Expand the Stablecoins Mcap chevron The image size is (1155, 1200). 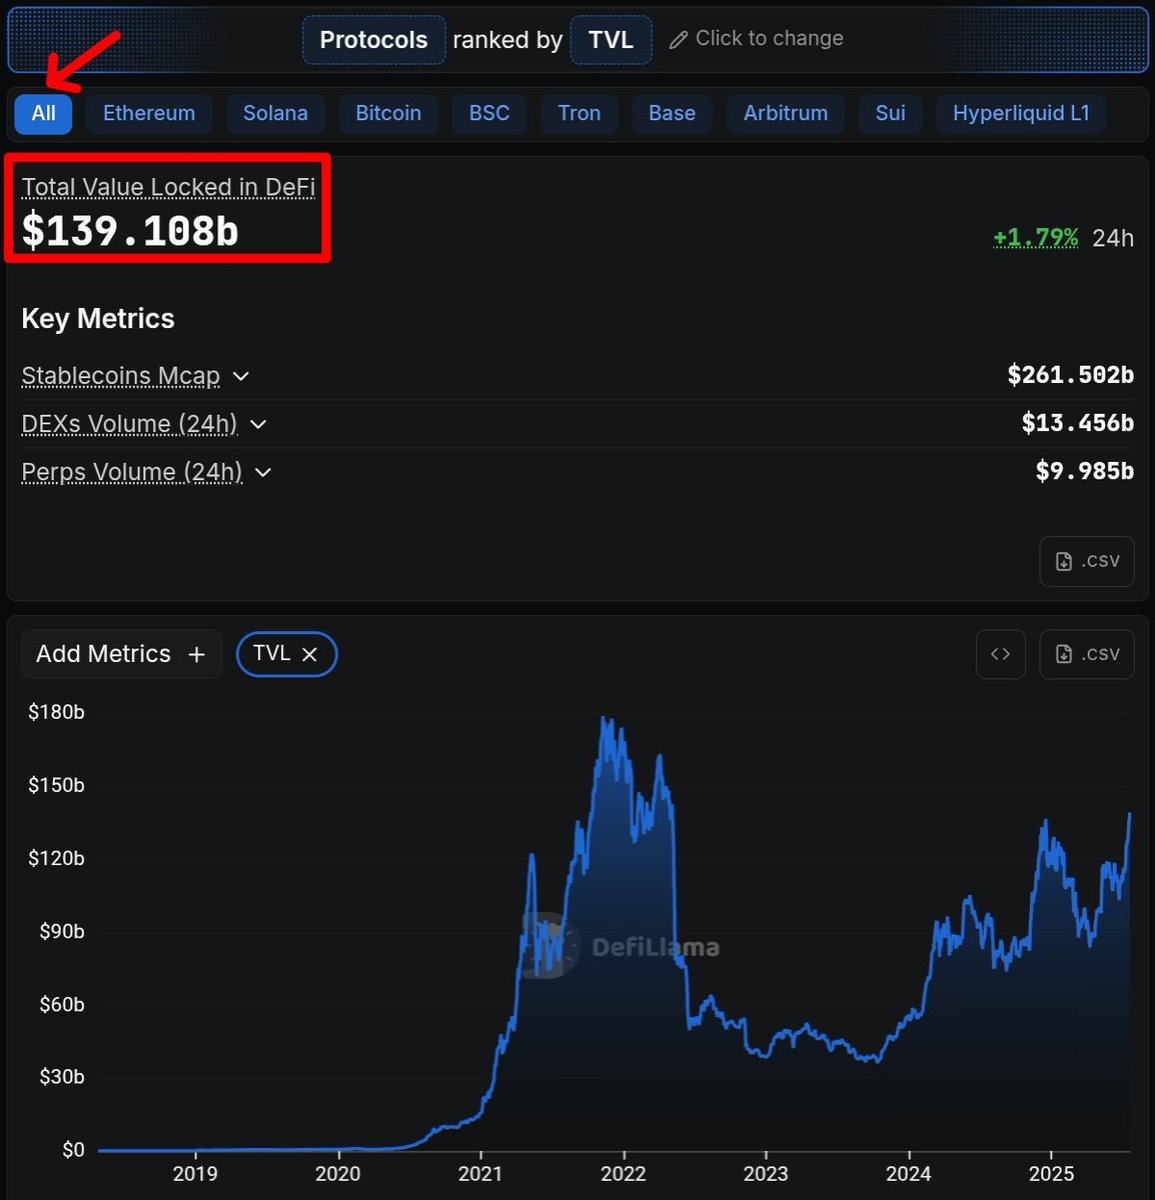[241, 376]
